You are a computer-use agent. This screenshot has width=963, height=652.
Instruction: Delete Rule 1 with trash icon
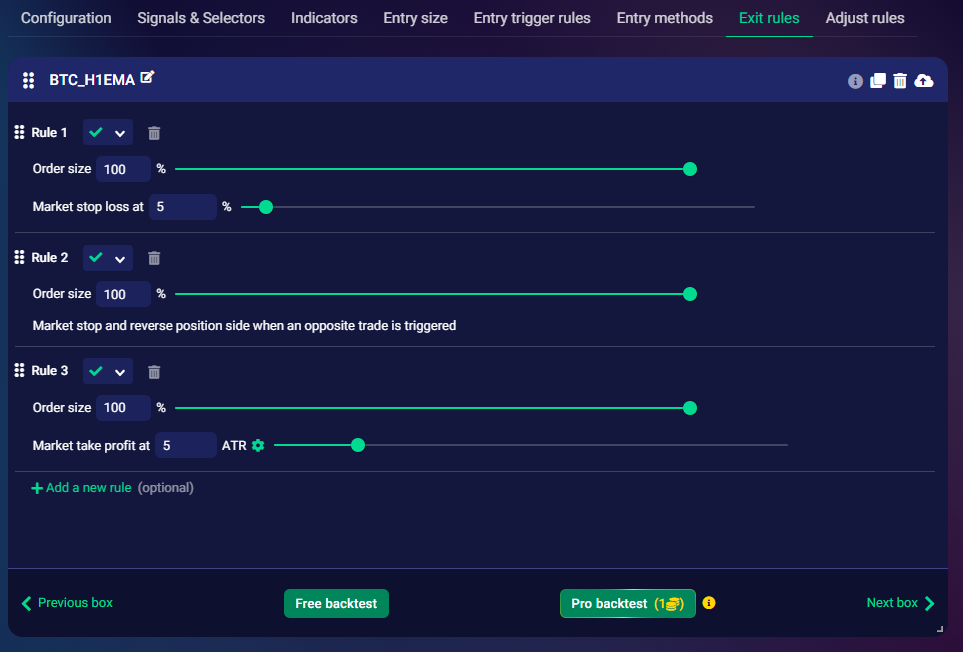154,133
